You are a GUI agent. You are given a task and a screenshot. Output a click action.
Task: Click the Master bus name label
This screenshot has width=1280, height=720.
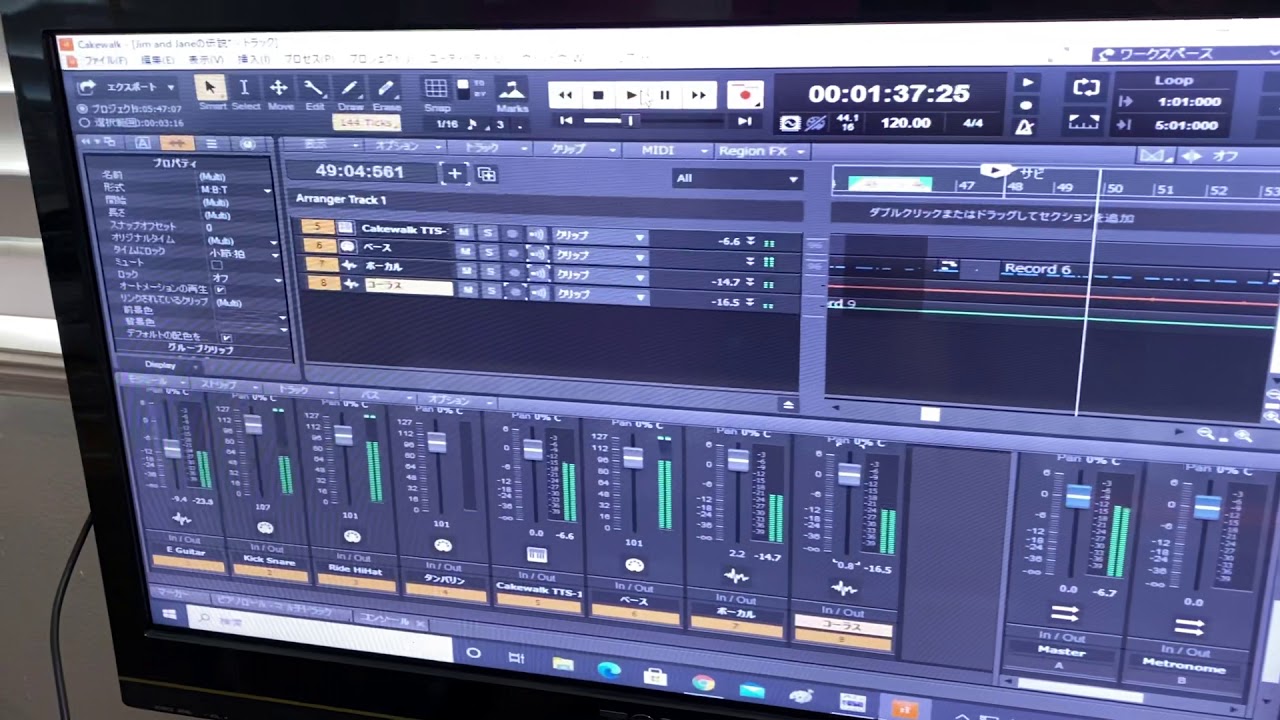click(1061, 651)
